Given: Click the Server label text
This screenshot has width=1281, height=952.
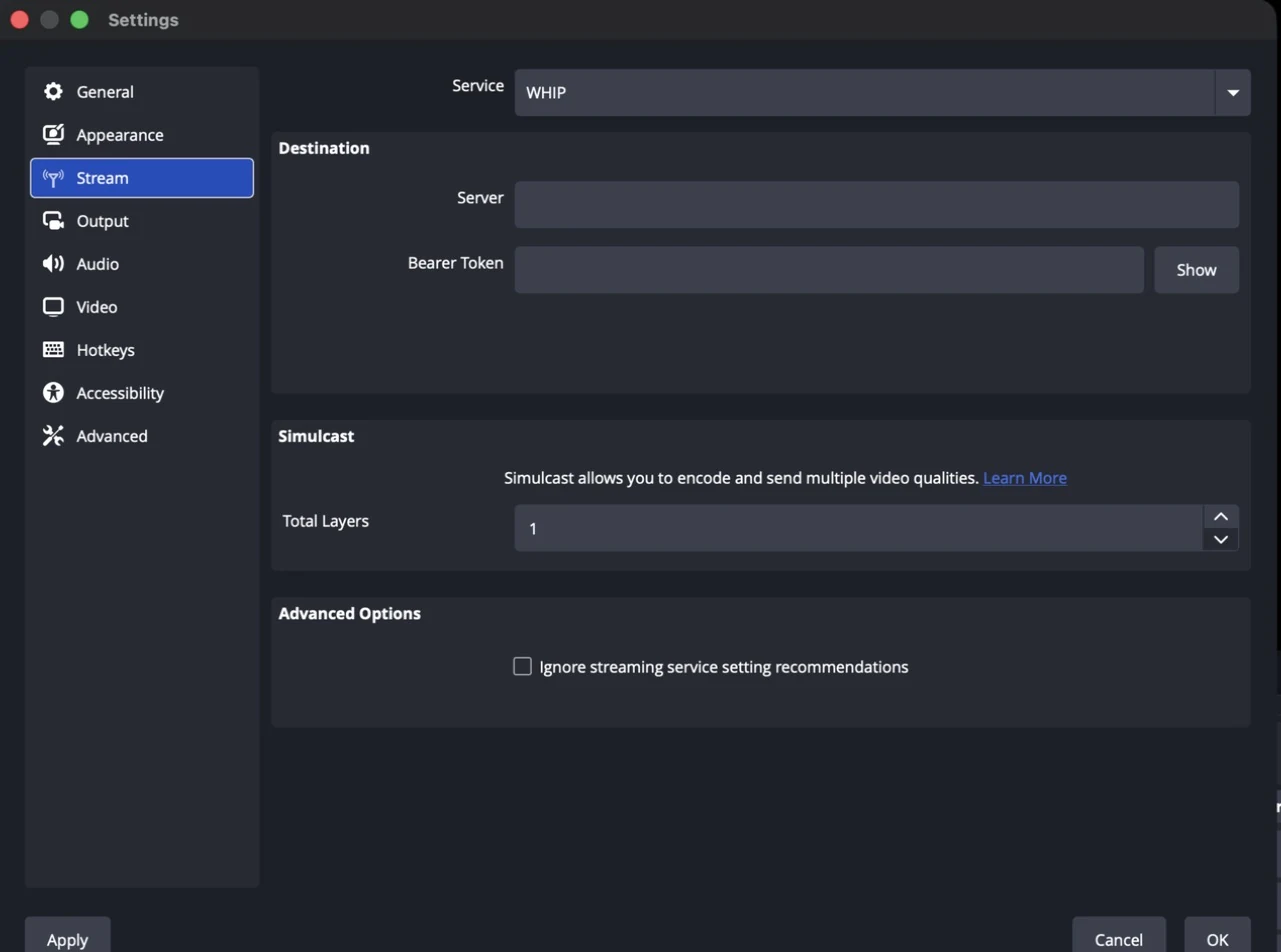Looking at the screenshot, I should coord(480,198).
